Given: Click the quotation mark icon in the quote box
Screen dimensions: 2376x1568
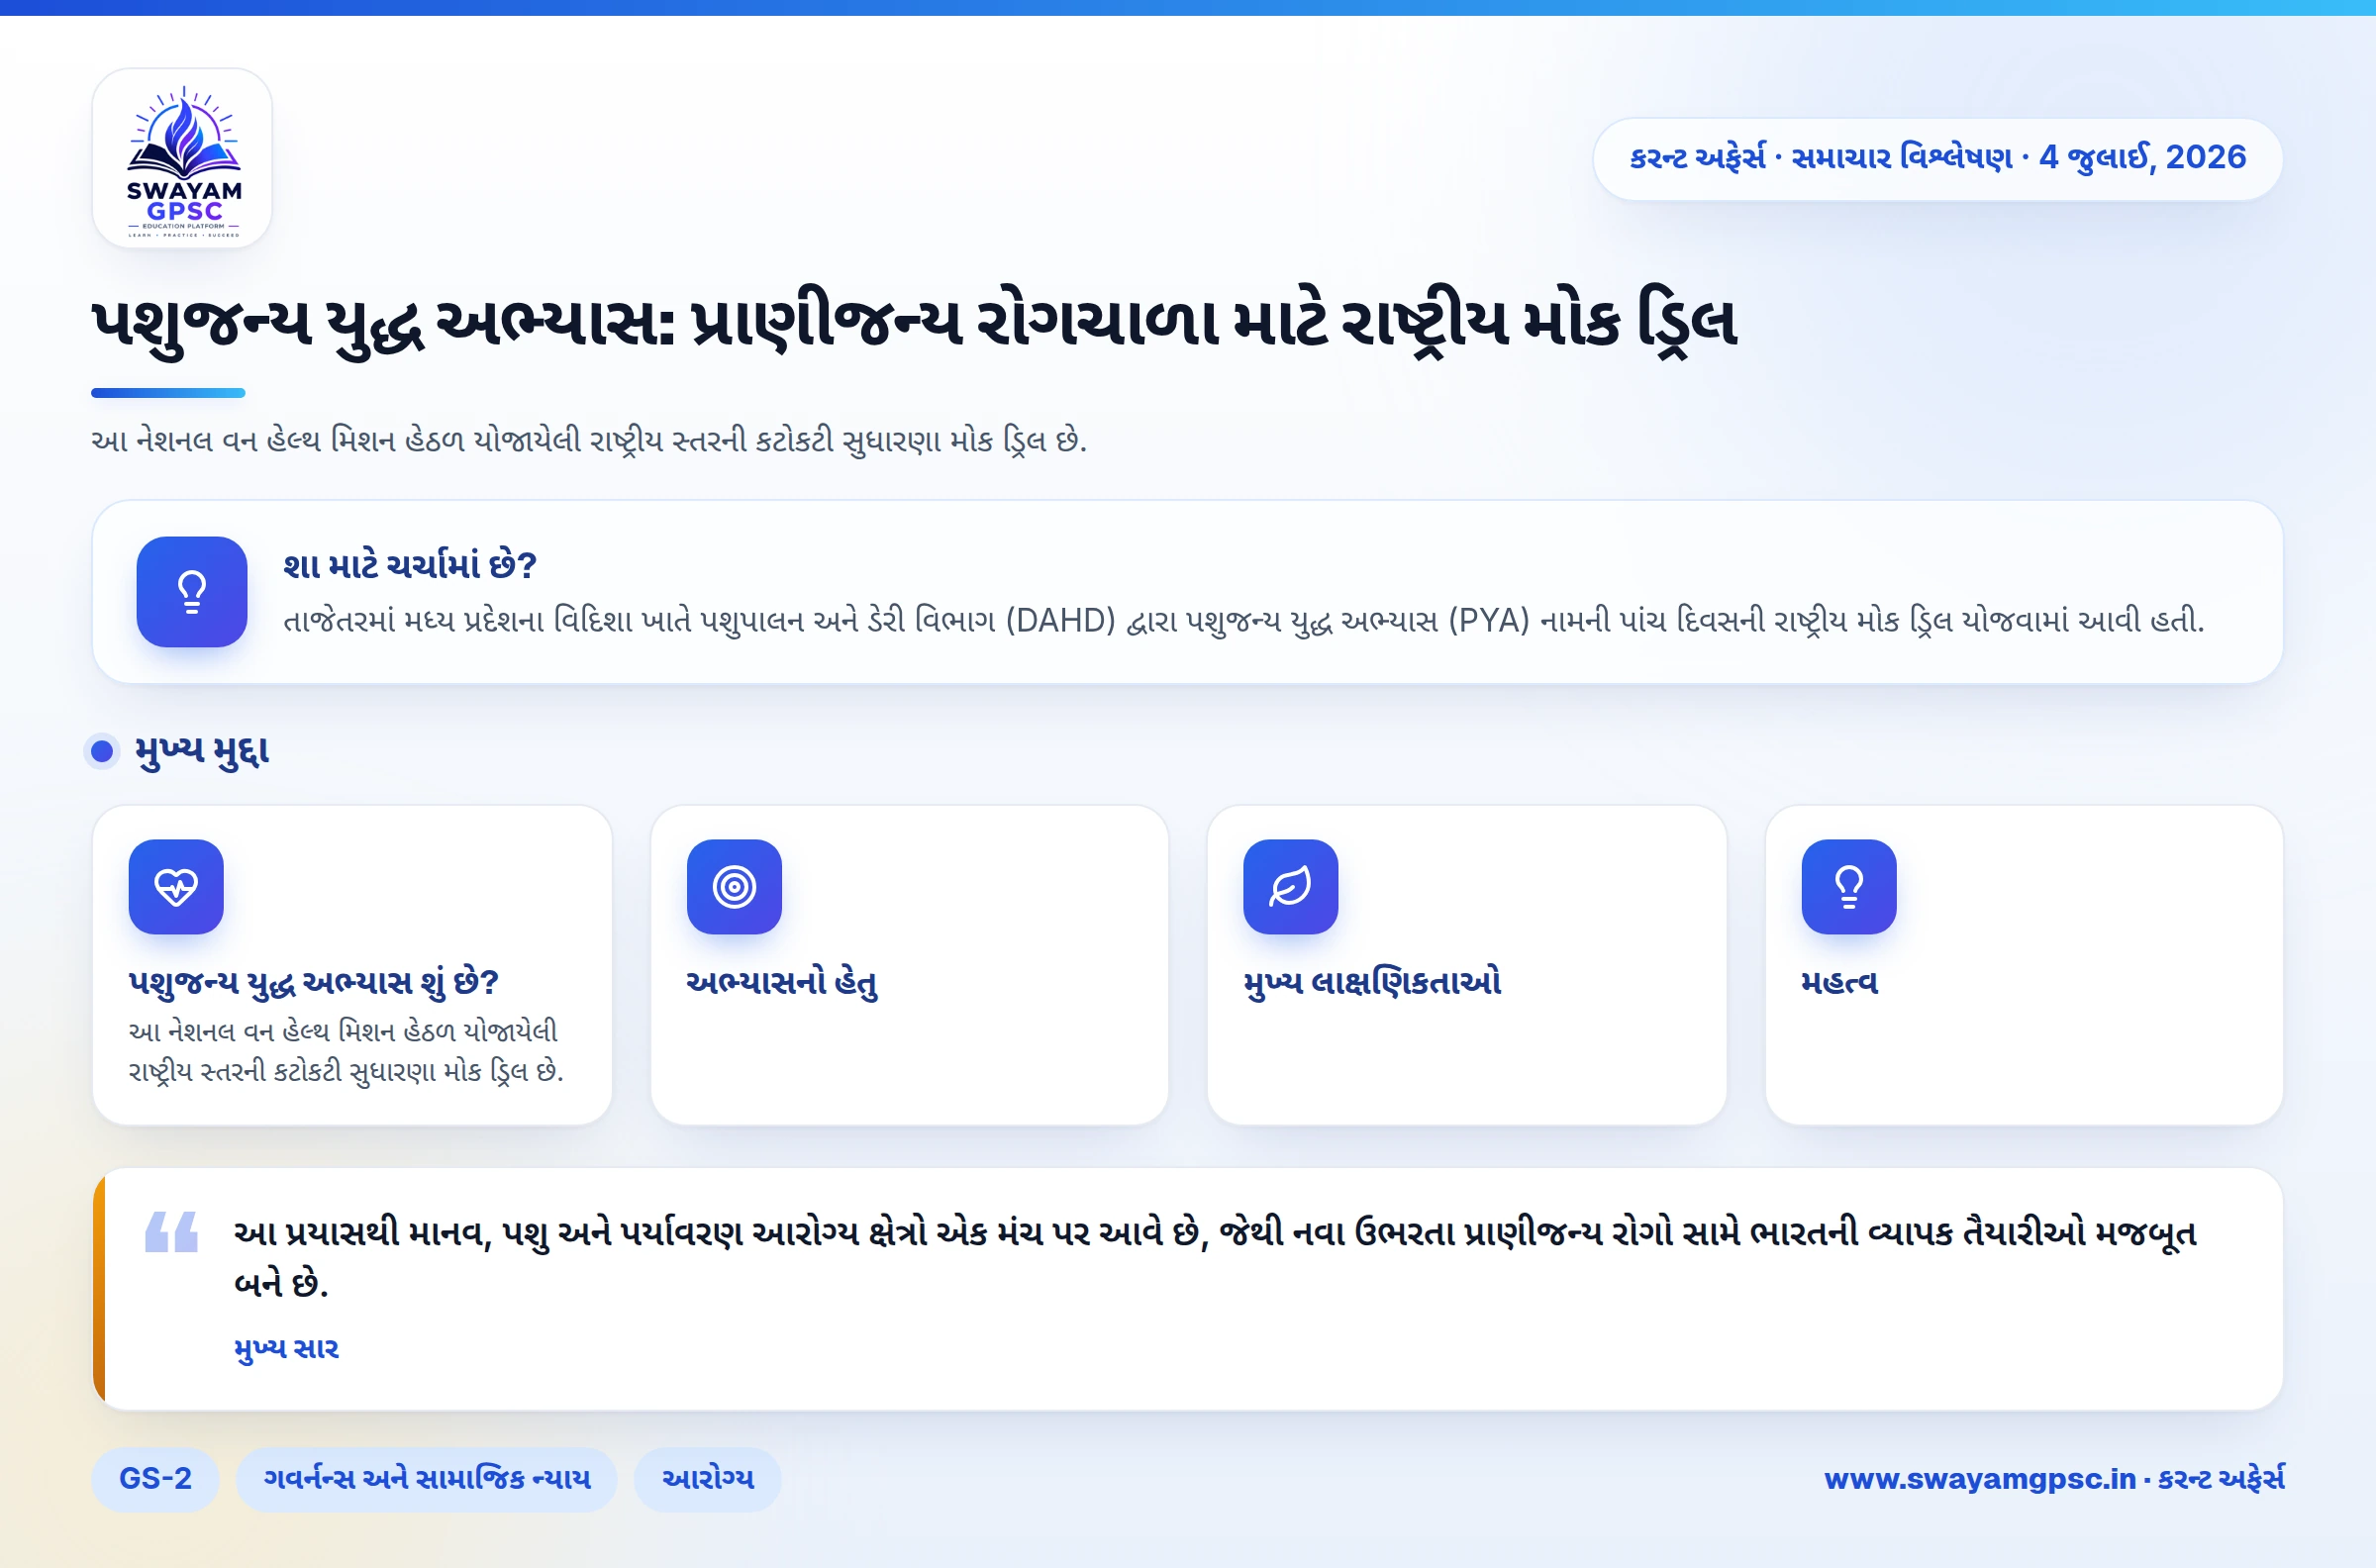Looking at the screenshot, I should tap(171, 1232).
